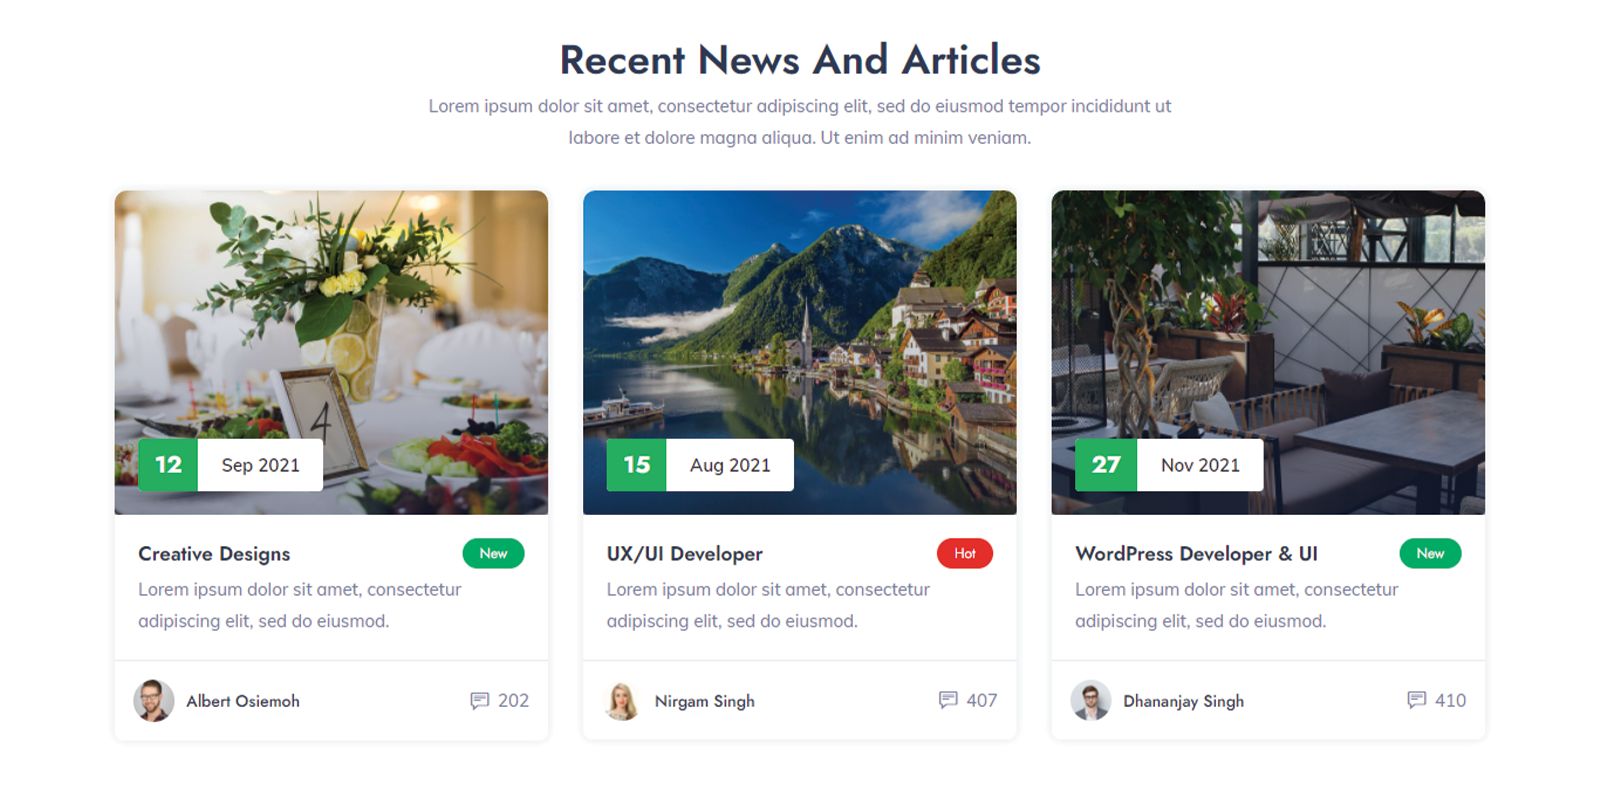Click author name Nirgam Singh
Viewport: 1600px width, 800px height.
point(705,701)
